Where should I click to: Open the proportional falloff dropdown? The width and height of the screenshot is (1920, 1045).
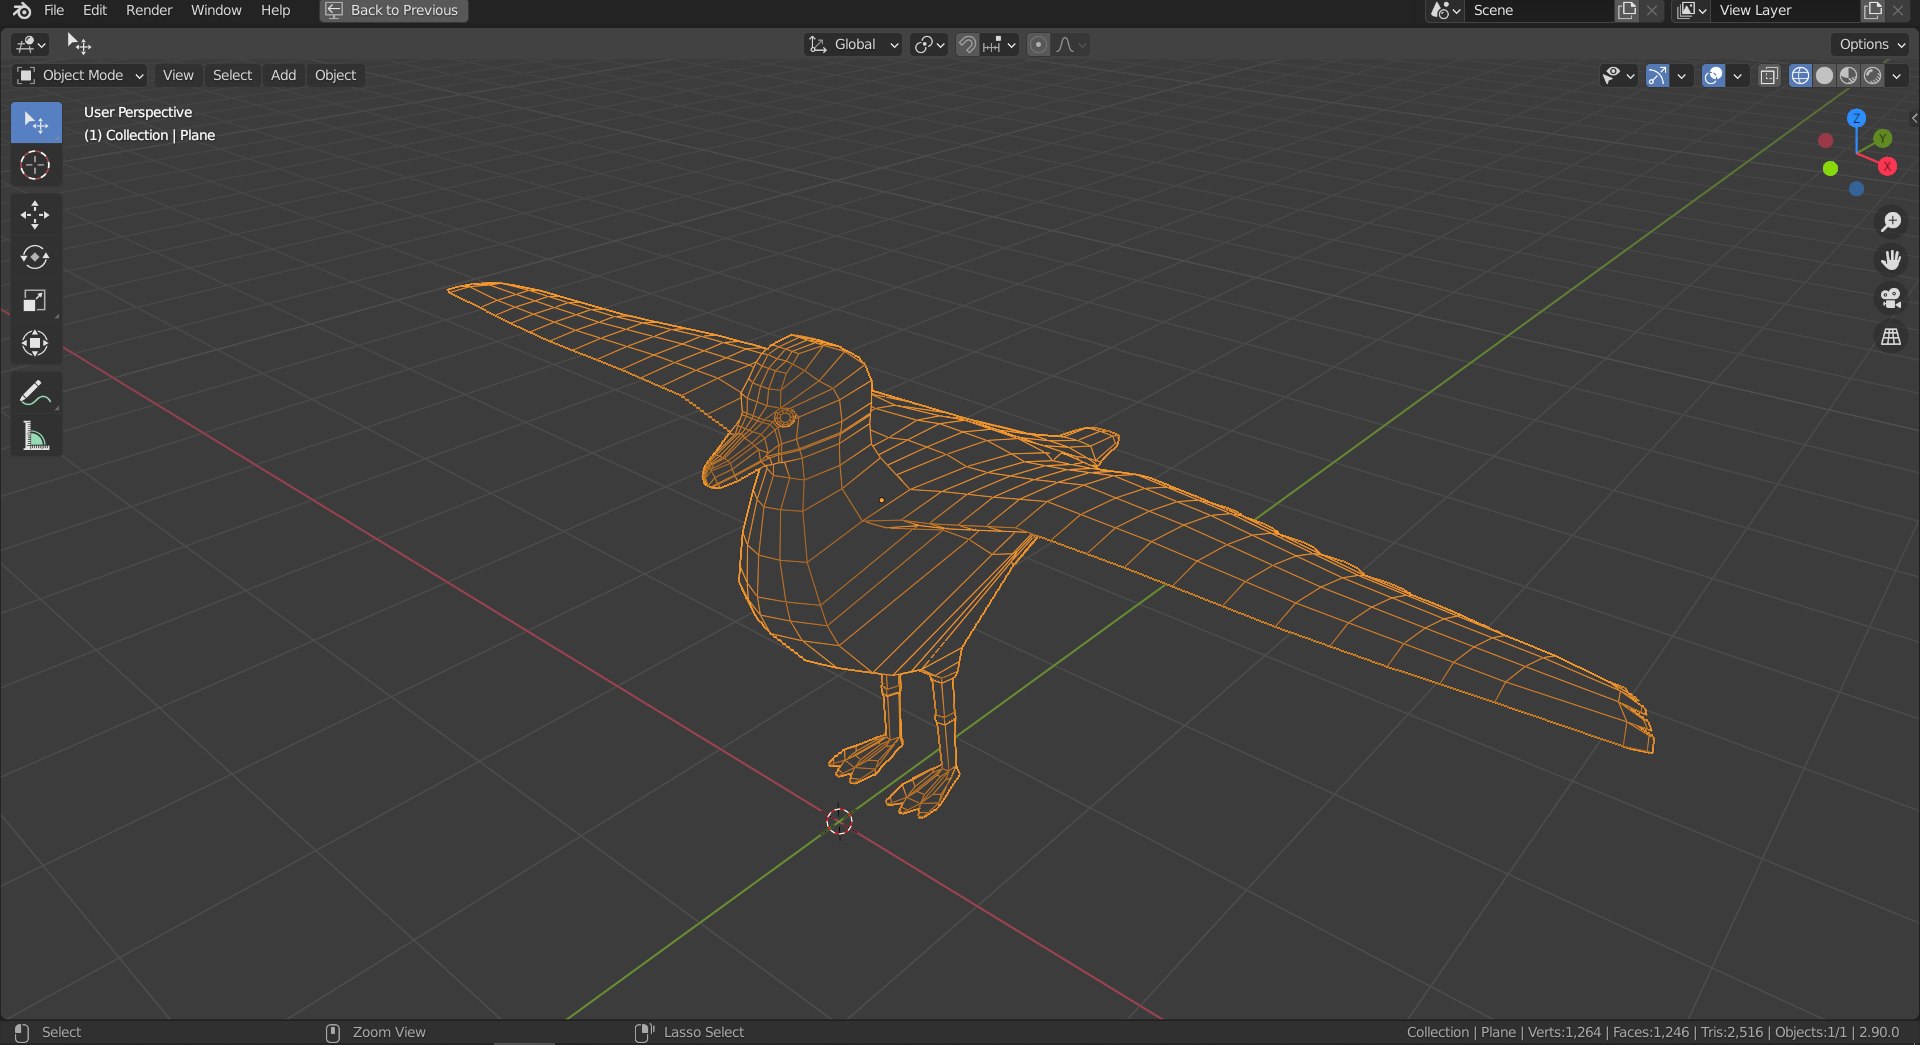click(x=1071, y=44)
